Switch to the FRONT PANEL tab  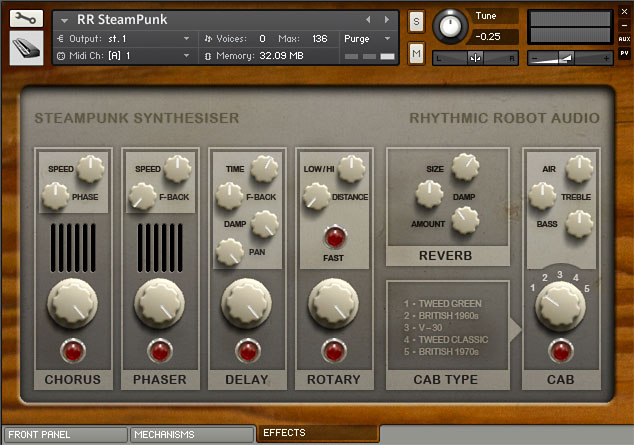(x=66, y=434)
